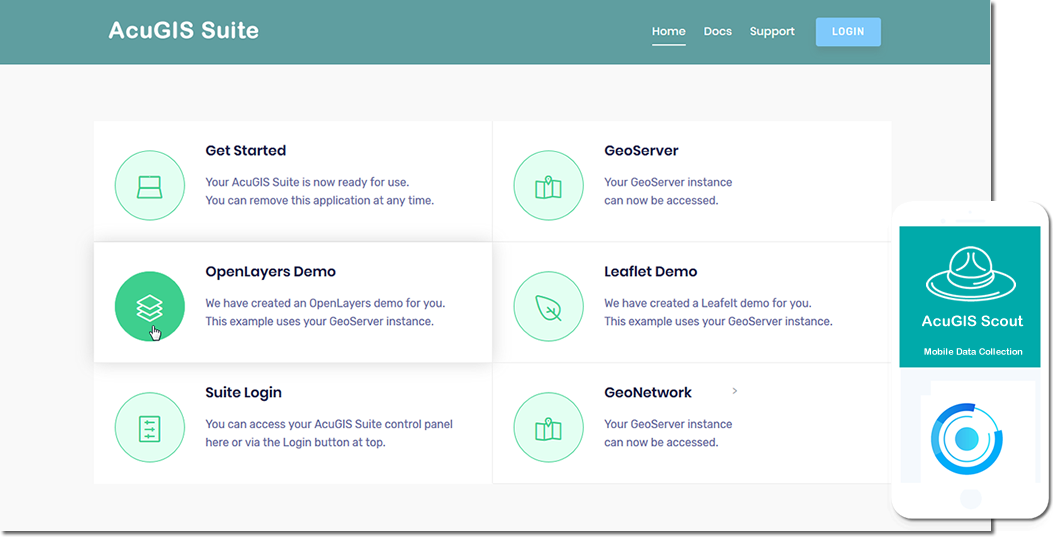Click 'Your AcuGIS Suite is now ready for use.' text
The width and height of the screenshot is (1054, 537).
(x=307, y=182)
